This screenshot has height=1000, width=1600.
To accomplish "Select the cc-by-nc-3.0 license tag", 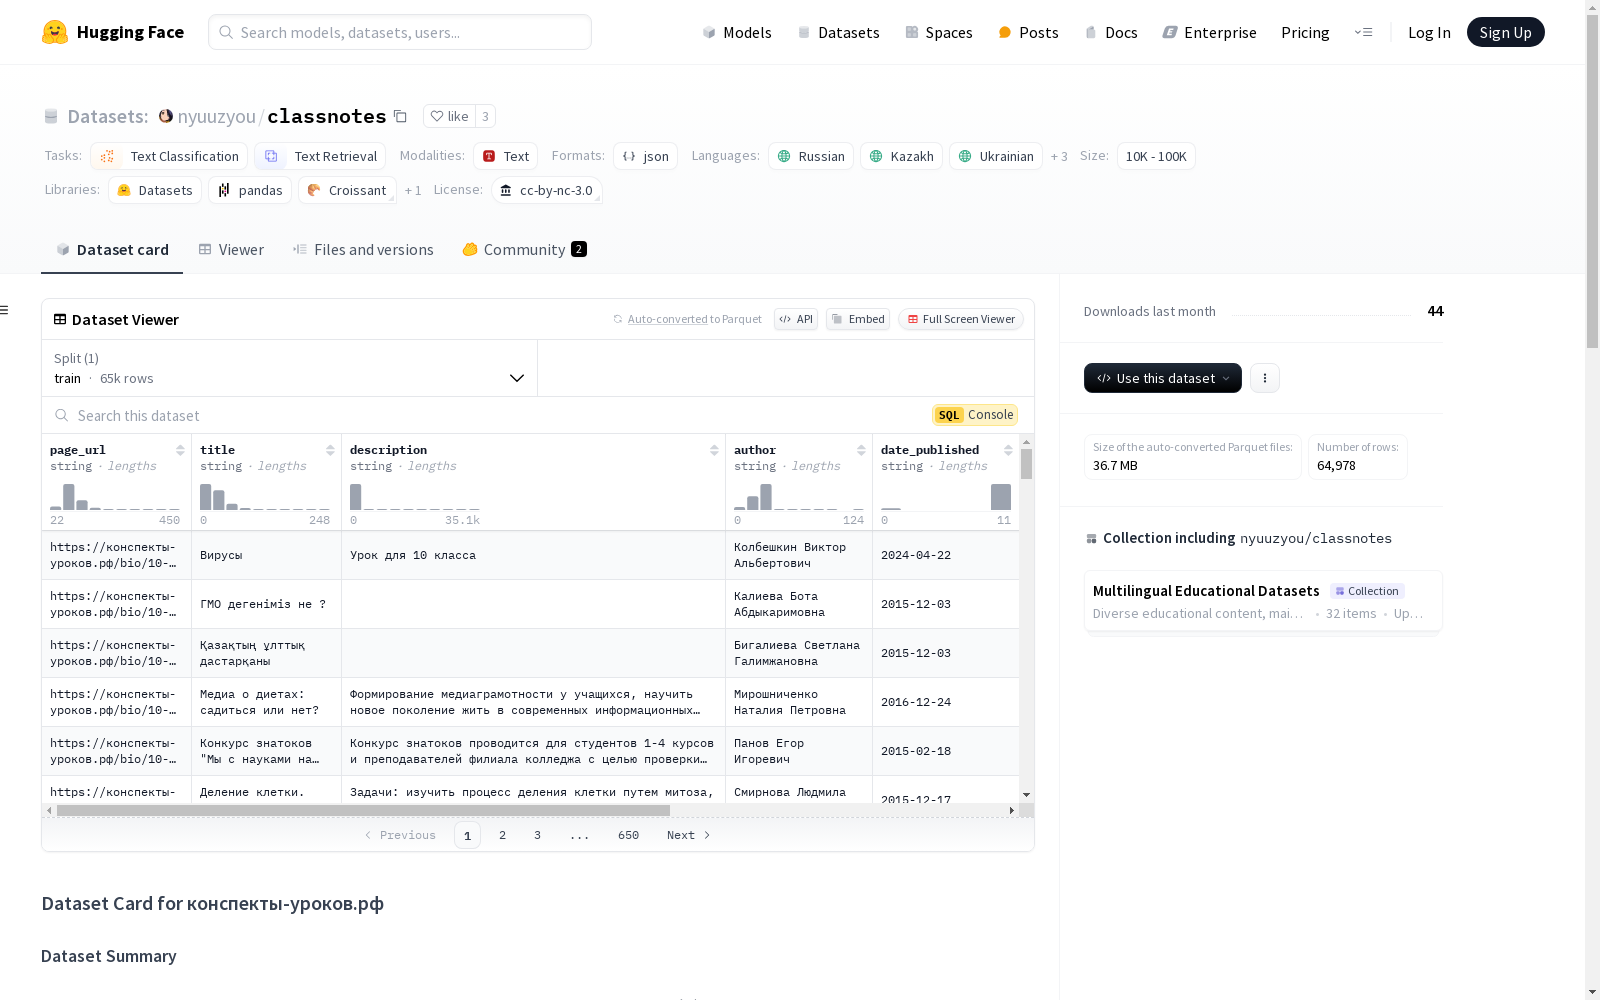I will pos(546,190).
